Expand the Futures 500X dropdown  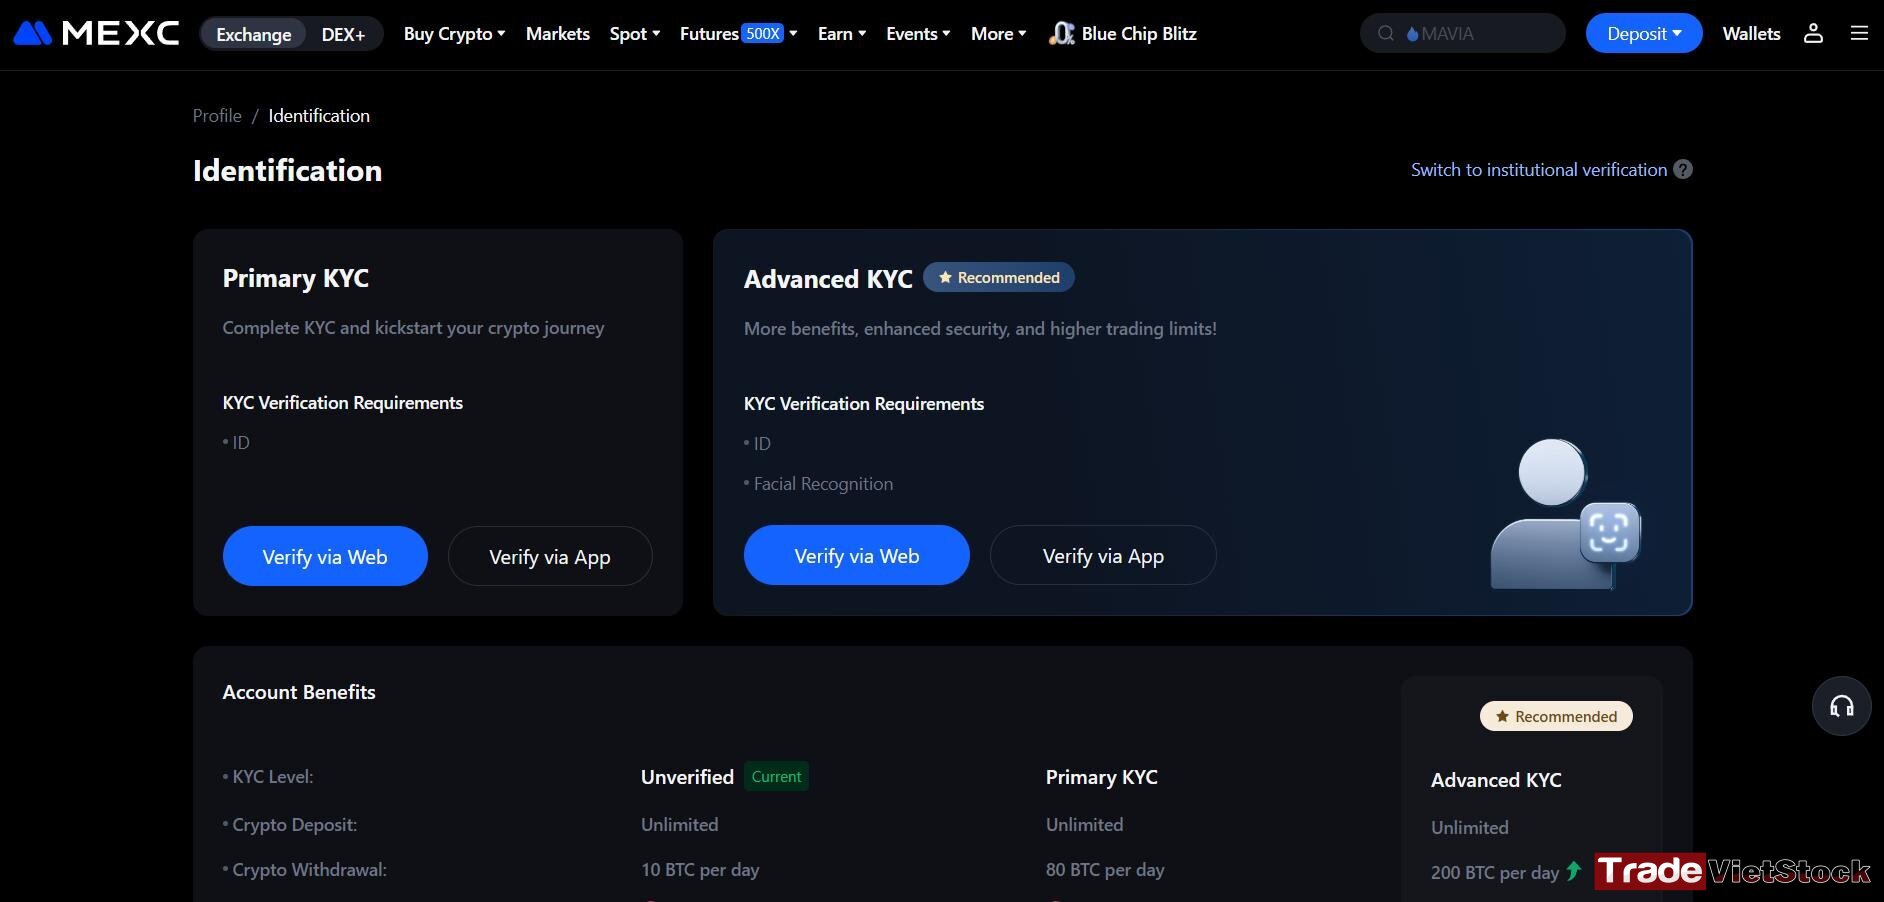(x=738, y=33)
